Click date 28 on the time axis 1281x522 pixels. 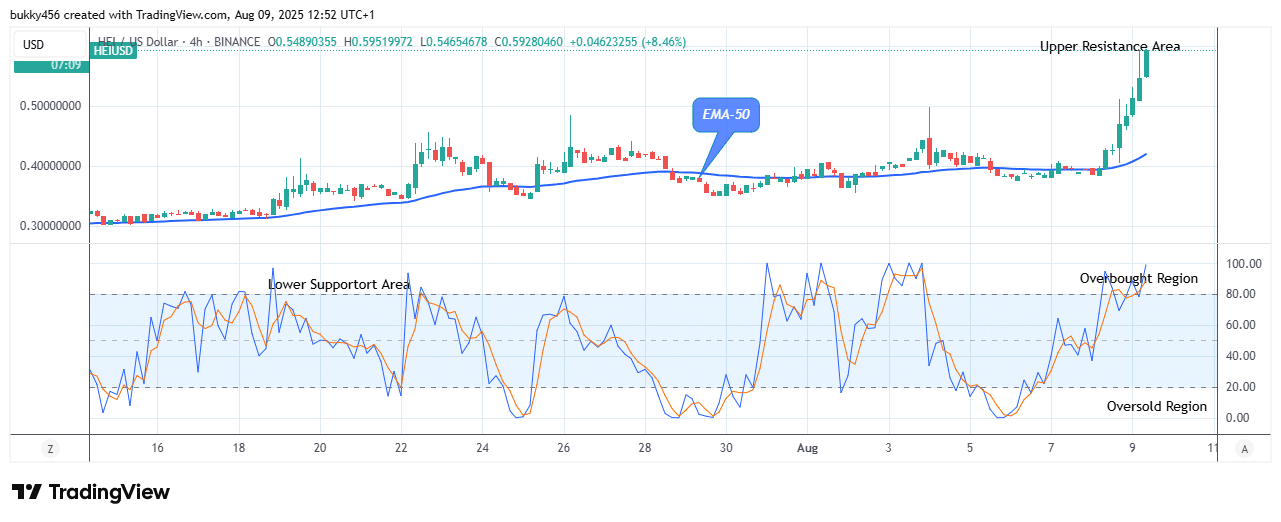click(x=645, y=449)
